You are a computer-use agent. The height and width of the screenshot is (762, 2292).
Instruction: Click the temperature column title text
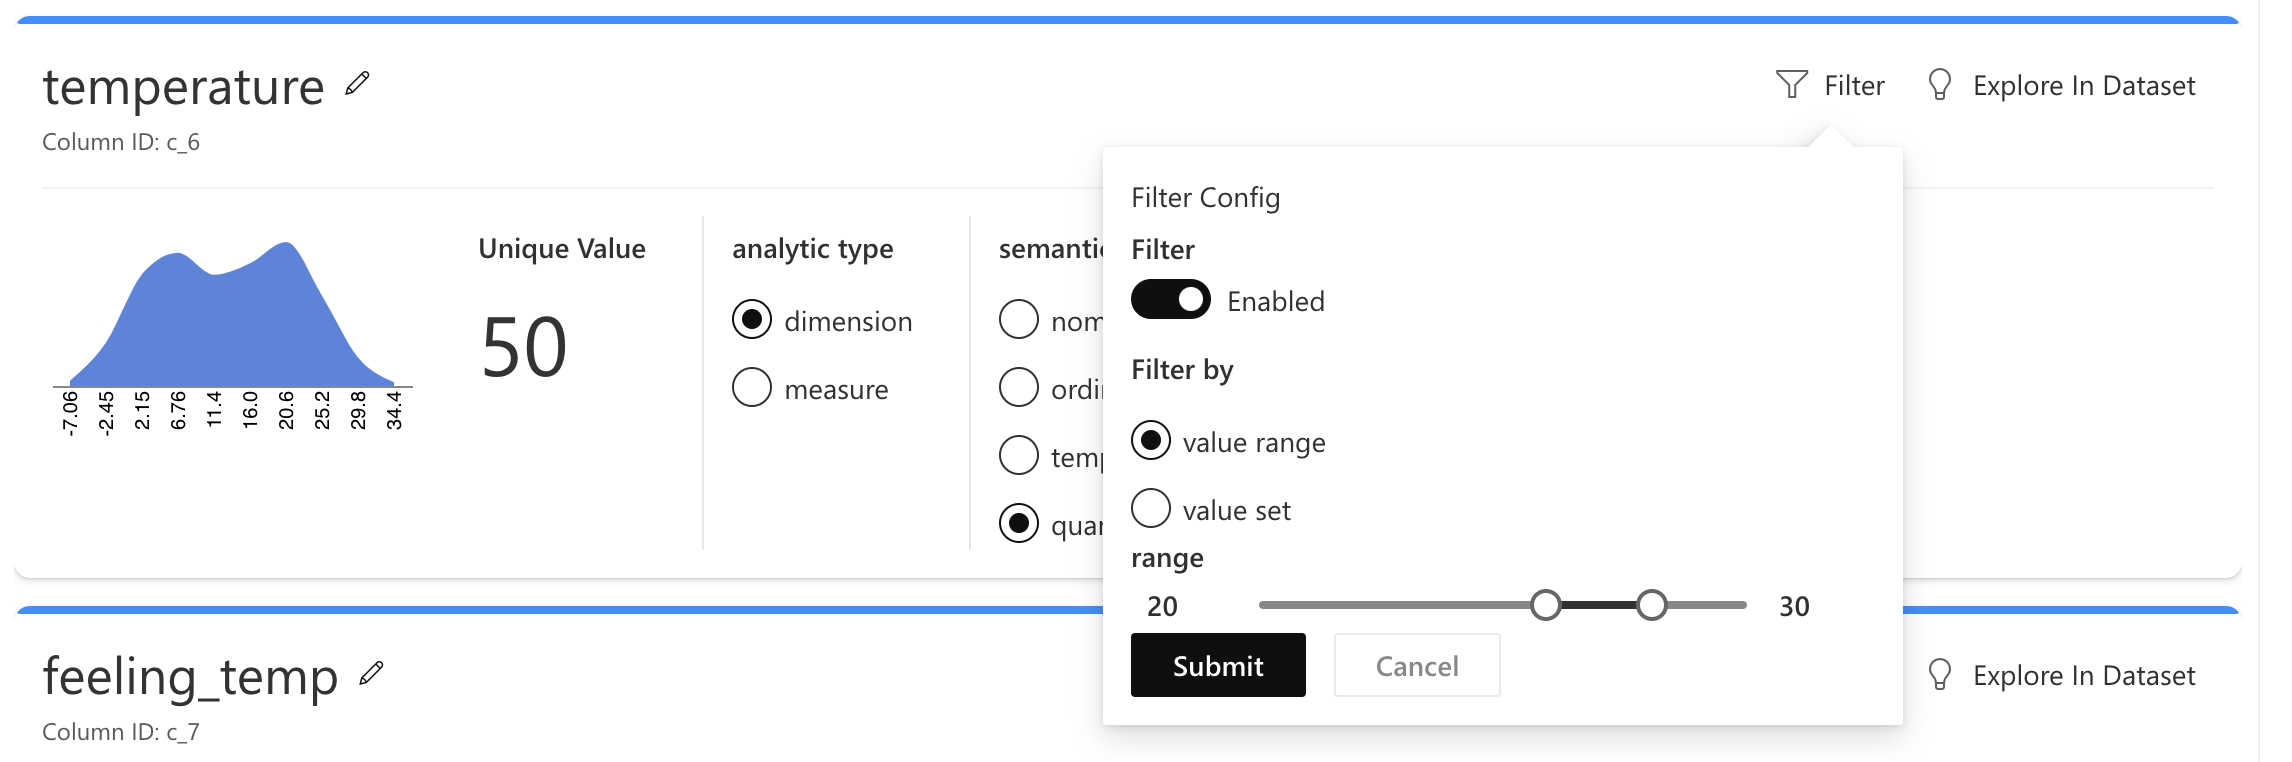click(184, 87)
